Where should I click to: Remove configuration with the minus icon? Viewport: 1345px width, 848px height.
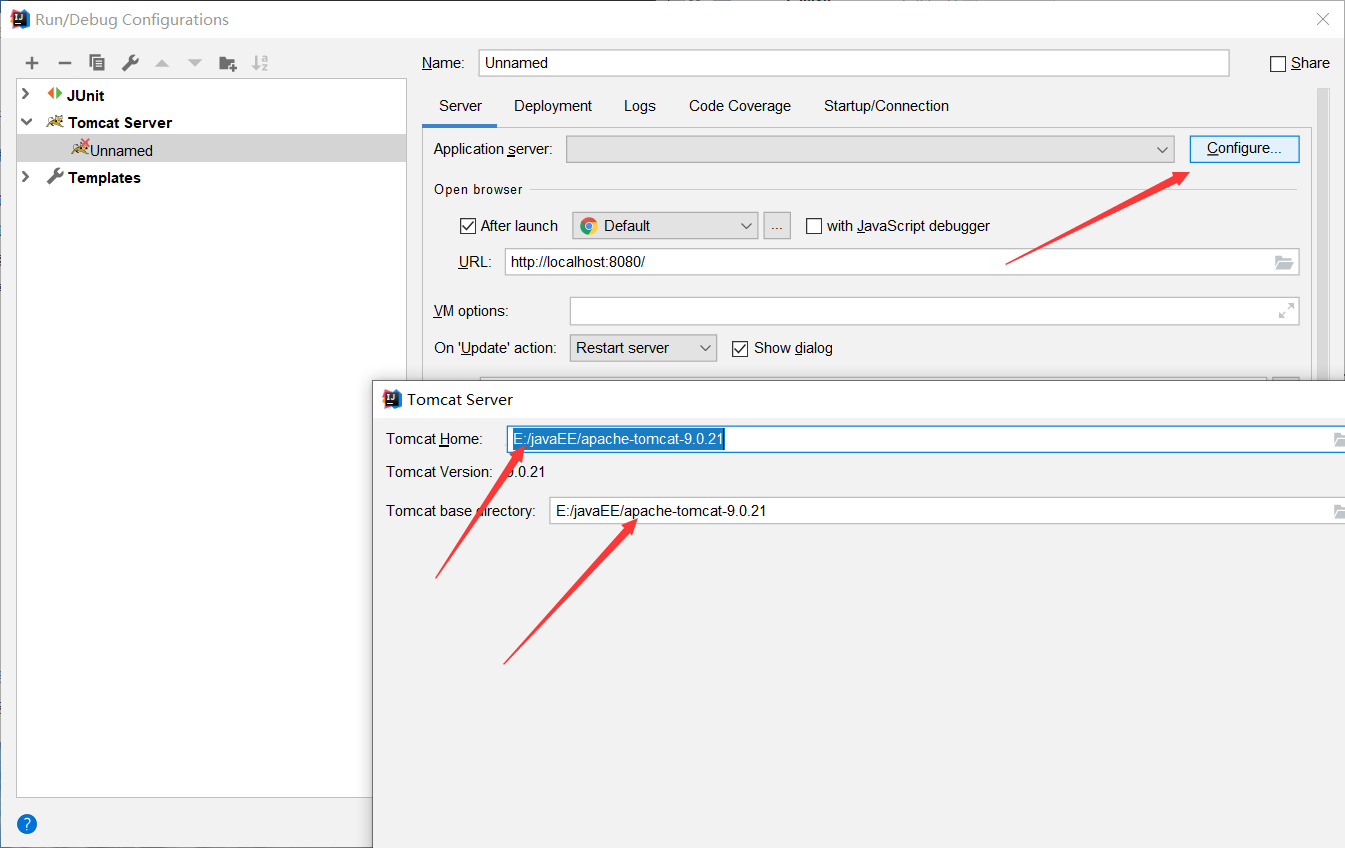coord(64,63)
